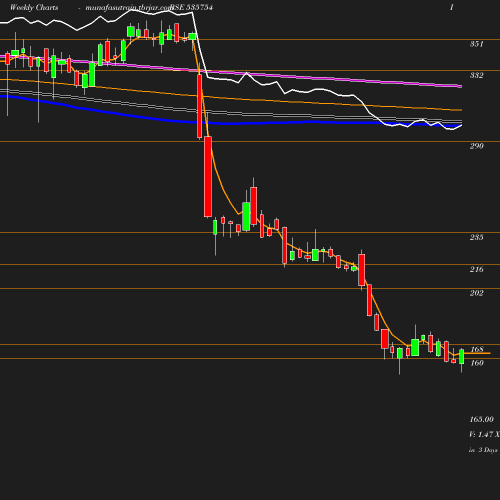
Task: Click the "in 3 Days" label
Action: tap(483, 450)
